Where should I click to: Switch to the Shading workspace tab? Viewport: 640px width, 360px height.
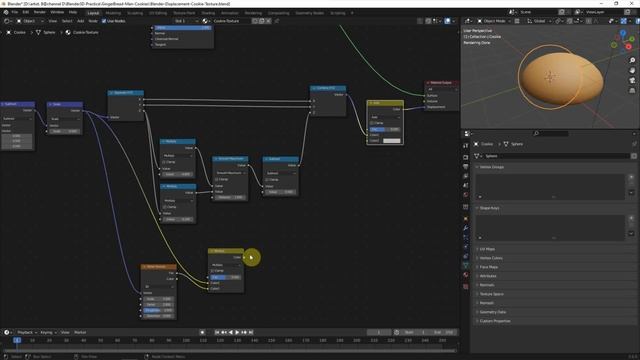208,13
